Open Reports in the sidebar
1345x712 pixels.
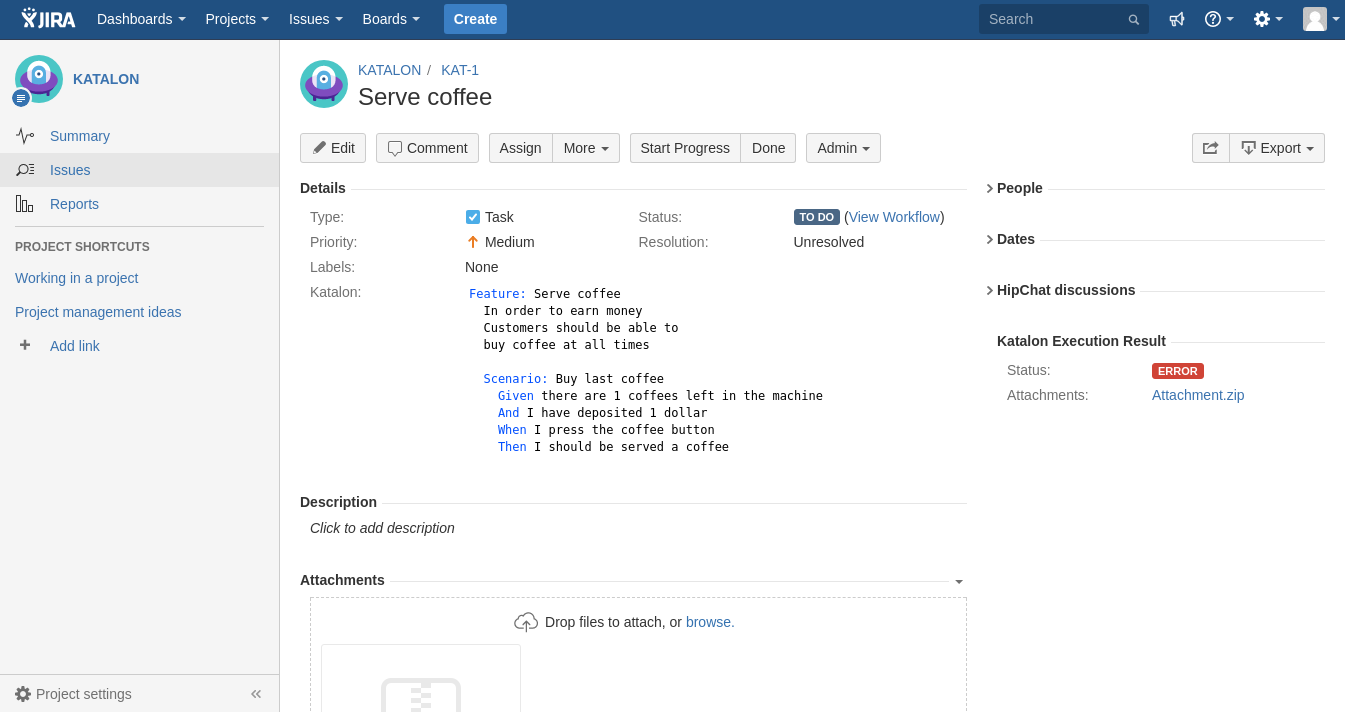click(74, 204)
